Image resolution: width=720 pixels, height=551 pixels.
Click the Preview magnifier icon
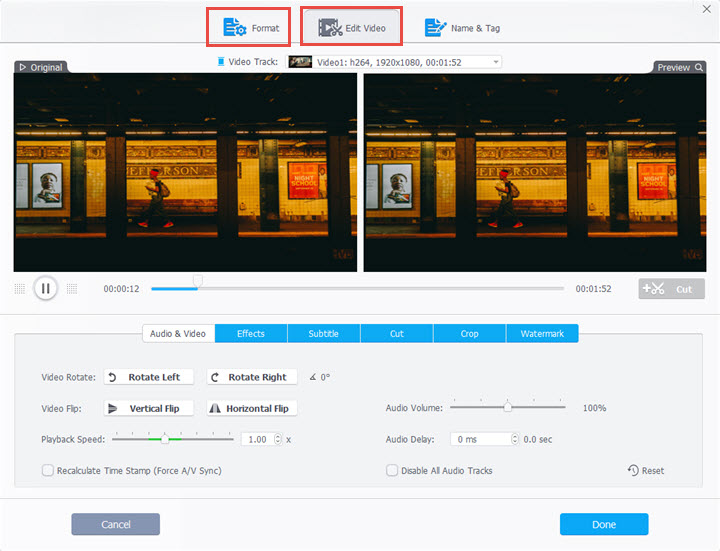point(698,67)
